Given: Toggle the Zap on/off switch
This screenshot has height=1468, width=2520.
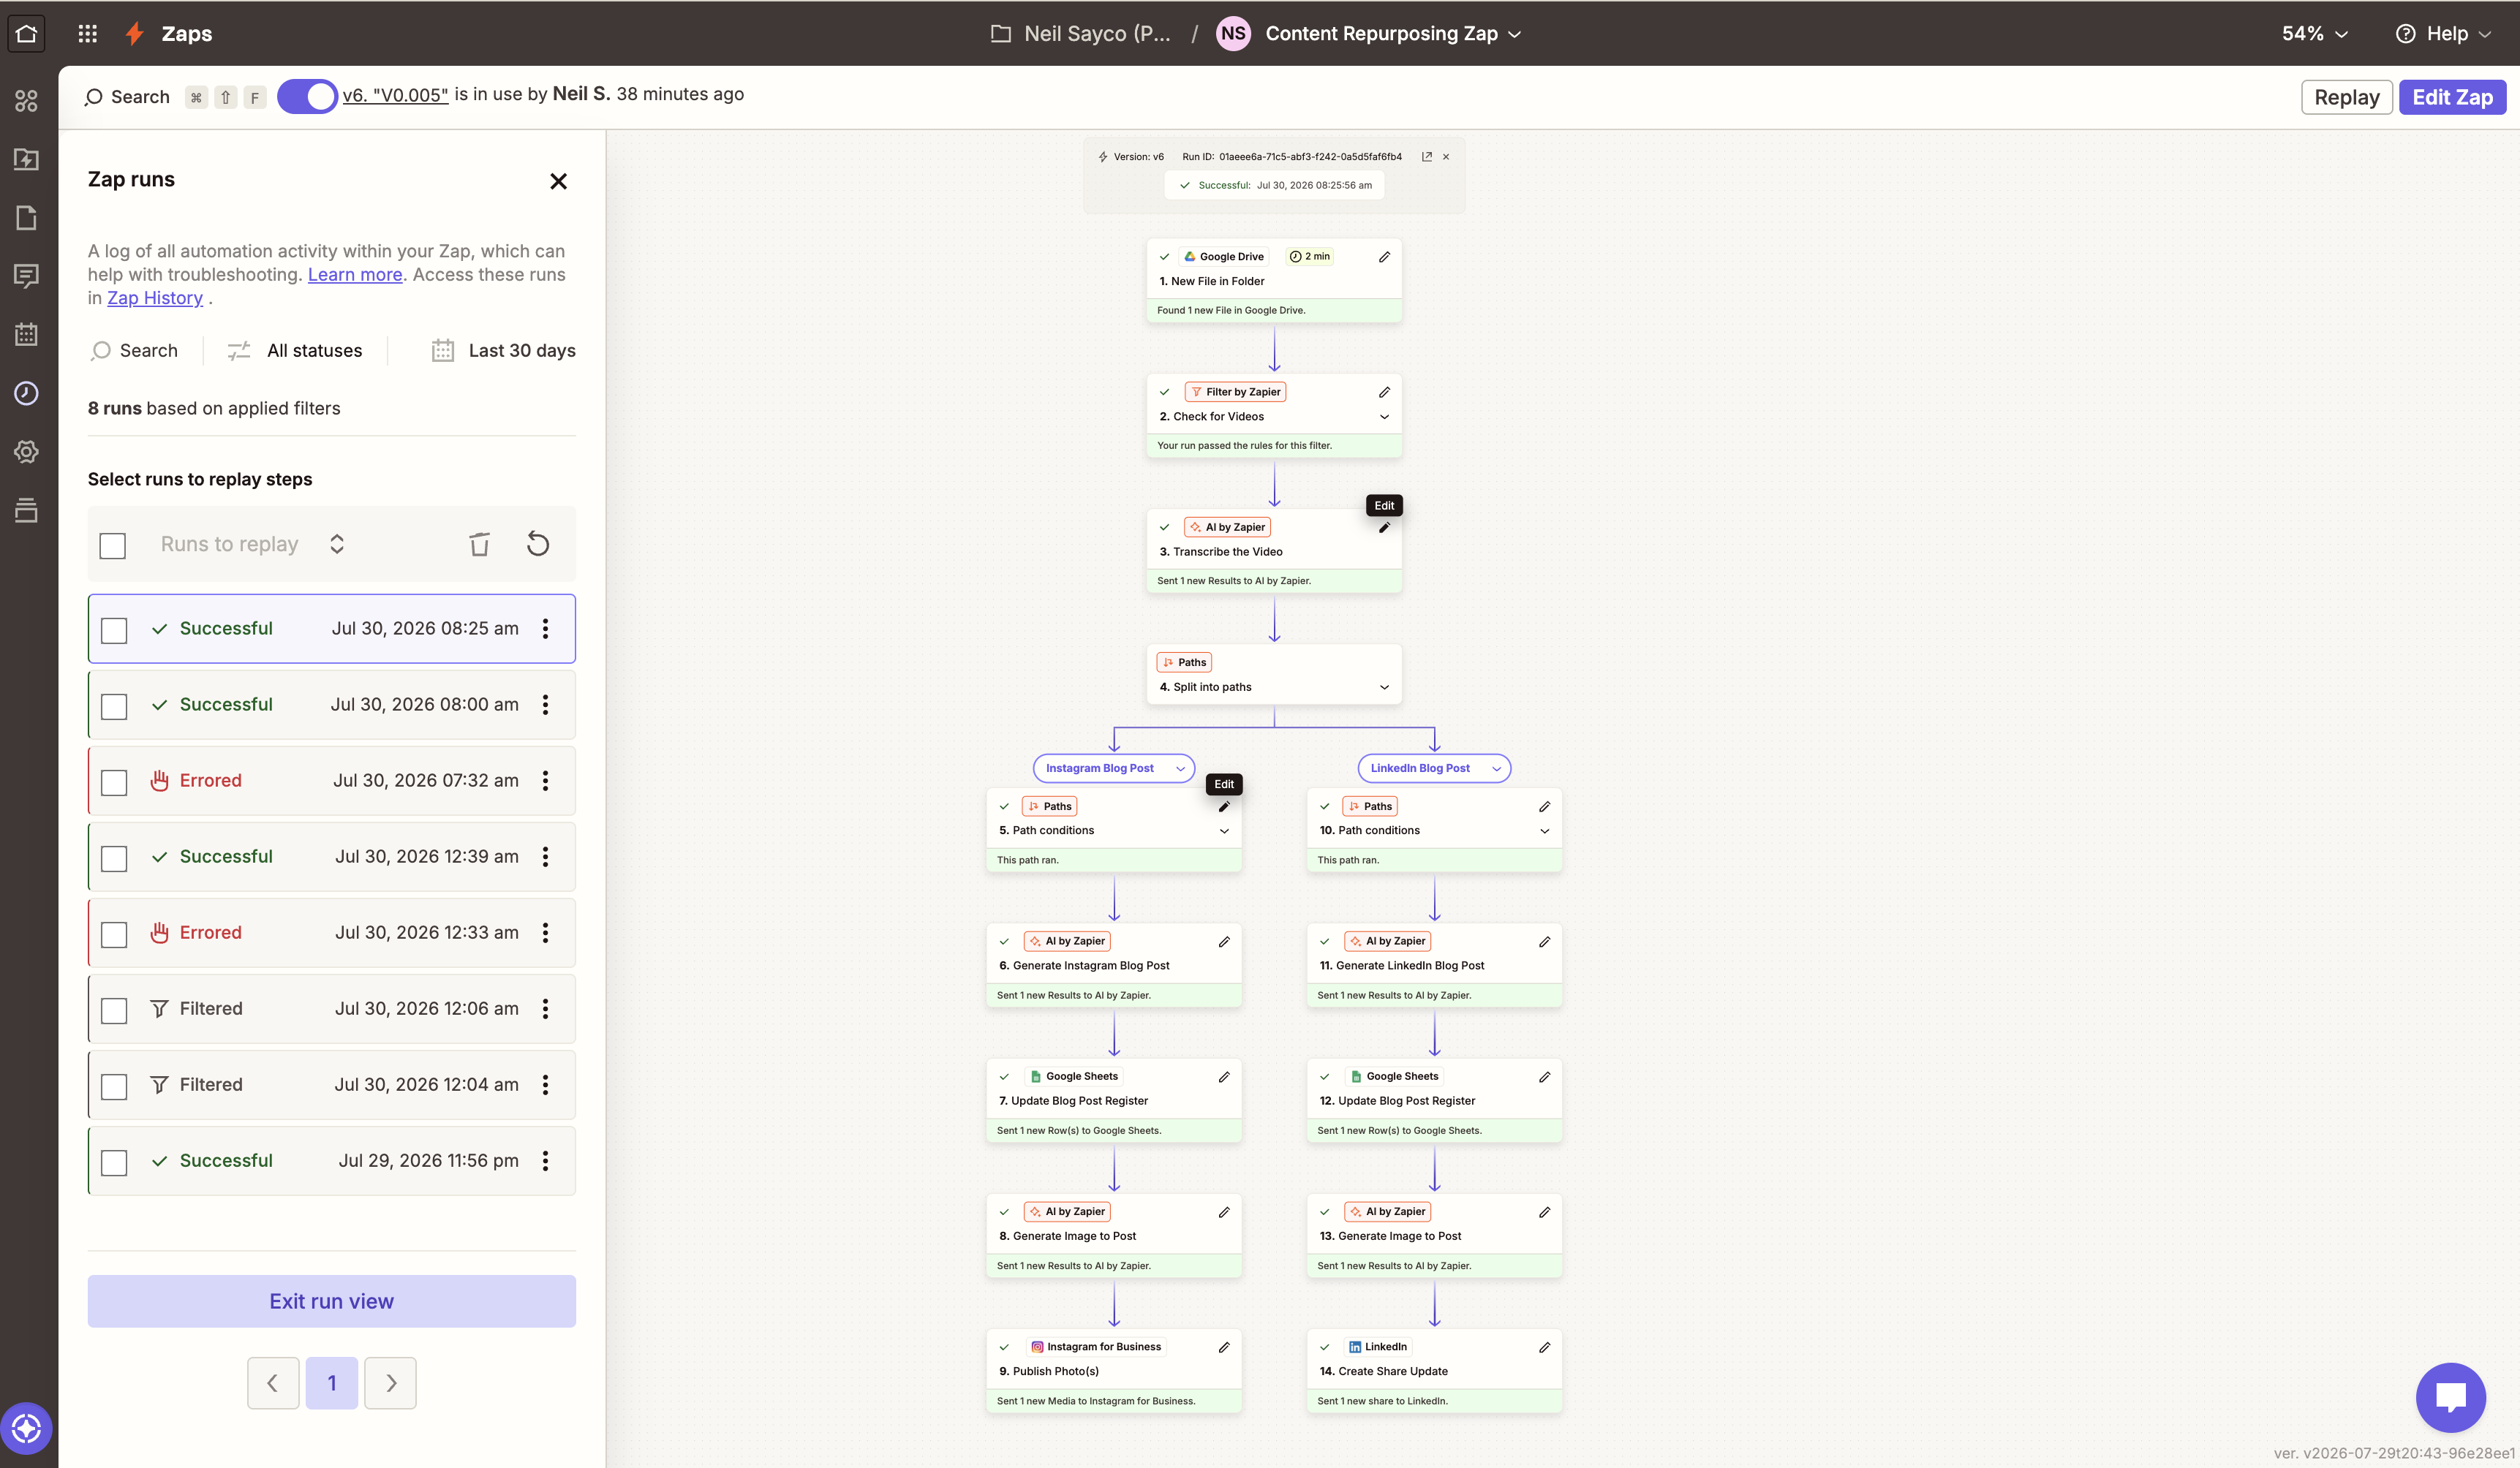Looking at the screenshot, I should coord(307,96).
